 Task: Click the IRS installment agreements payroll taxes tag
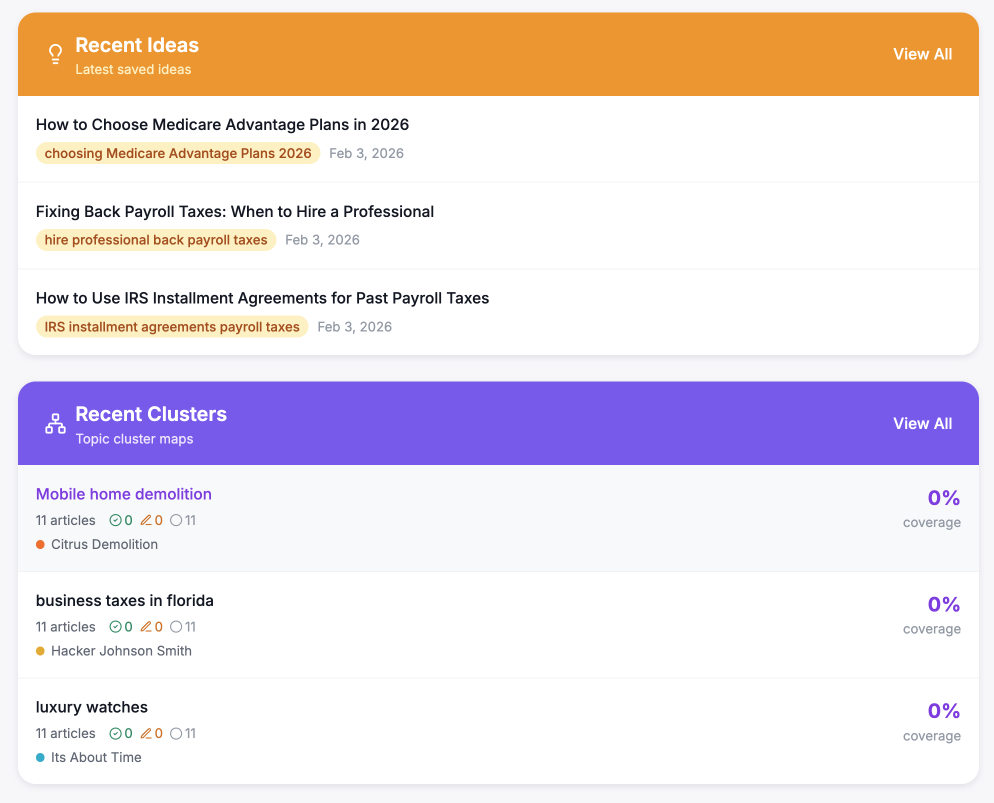[171, 327]
